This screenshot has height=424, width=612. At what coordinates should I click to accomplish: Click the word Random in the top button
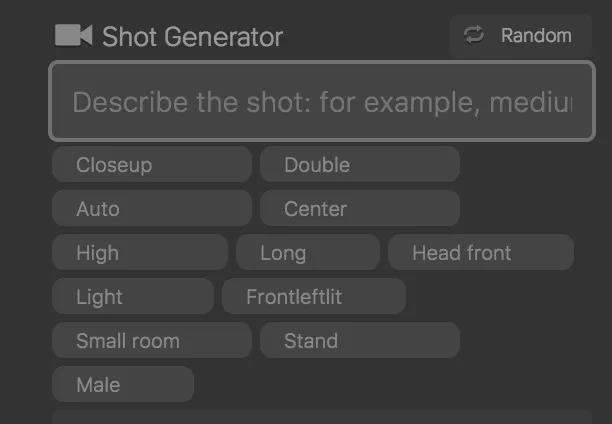pyautogui.click(x=536, y=36)
